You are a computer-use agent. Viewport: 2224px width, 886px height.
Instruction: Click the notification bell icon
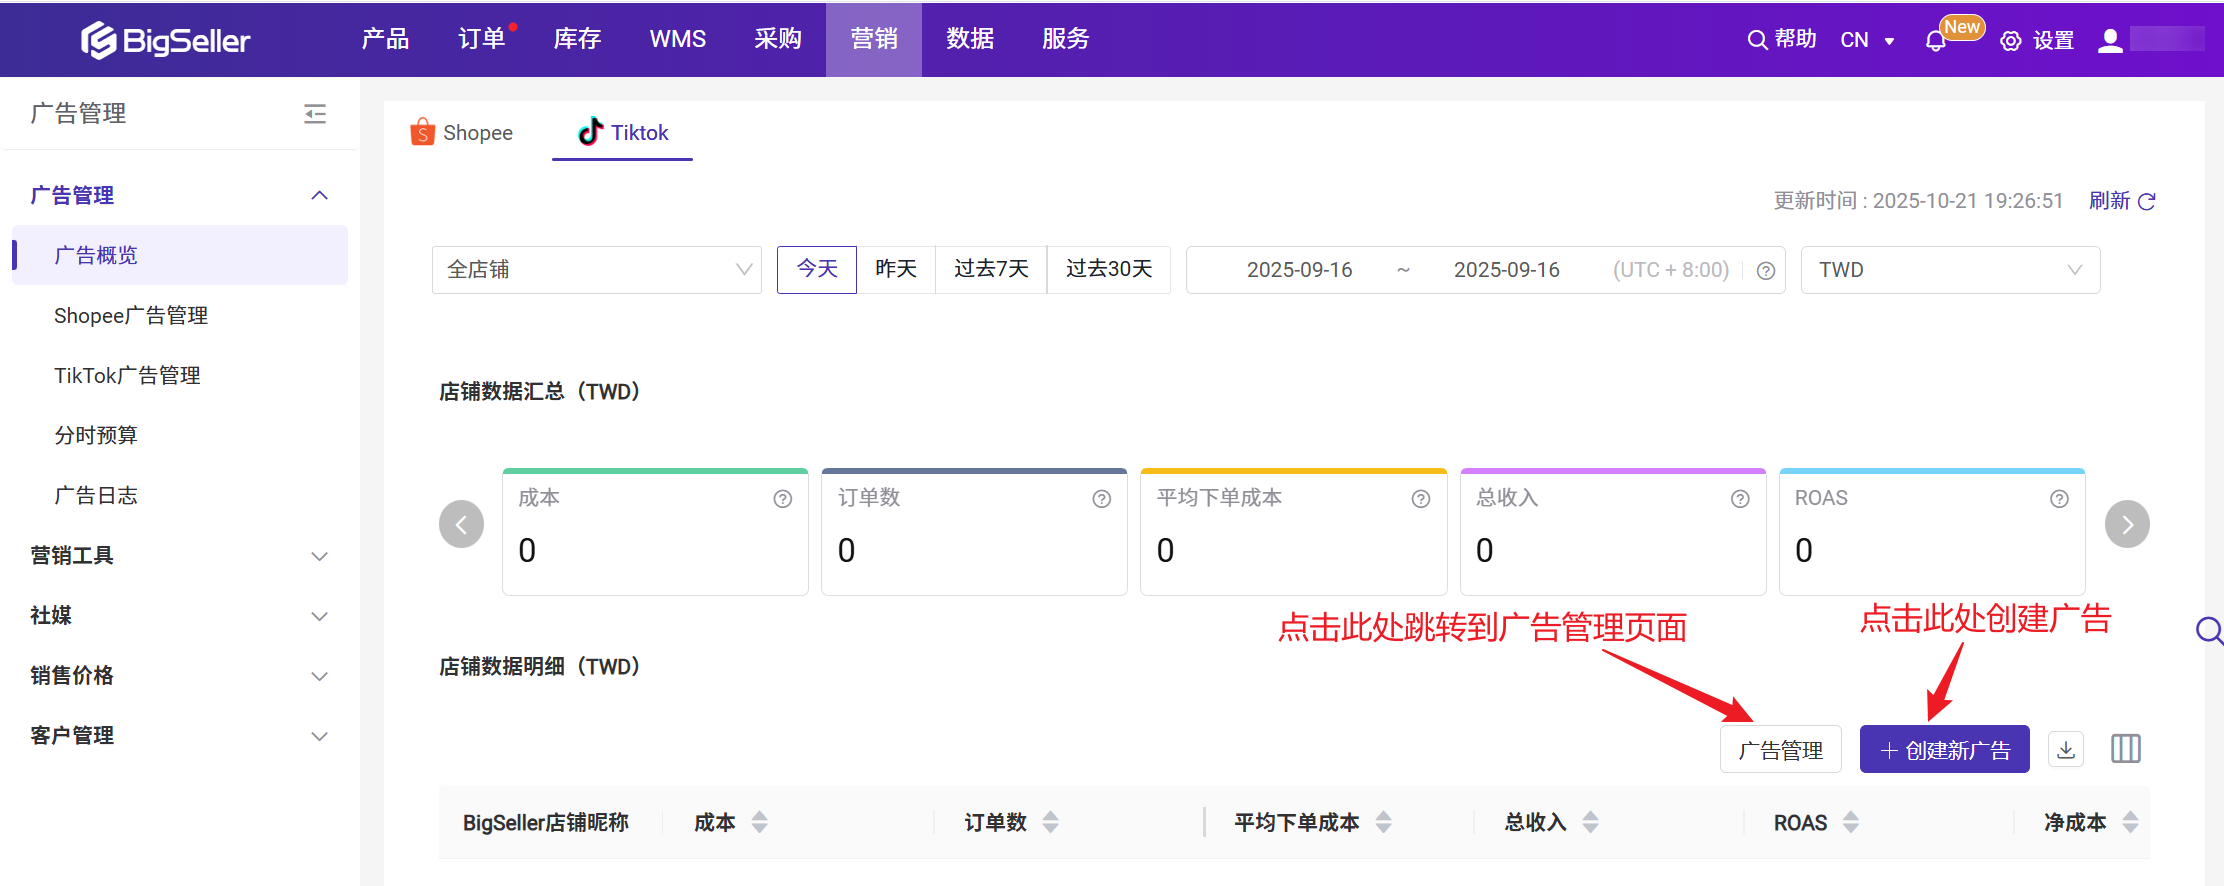coord(1936,41)
